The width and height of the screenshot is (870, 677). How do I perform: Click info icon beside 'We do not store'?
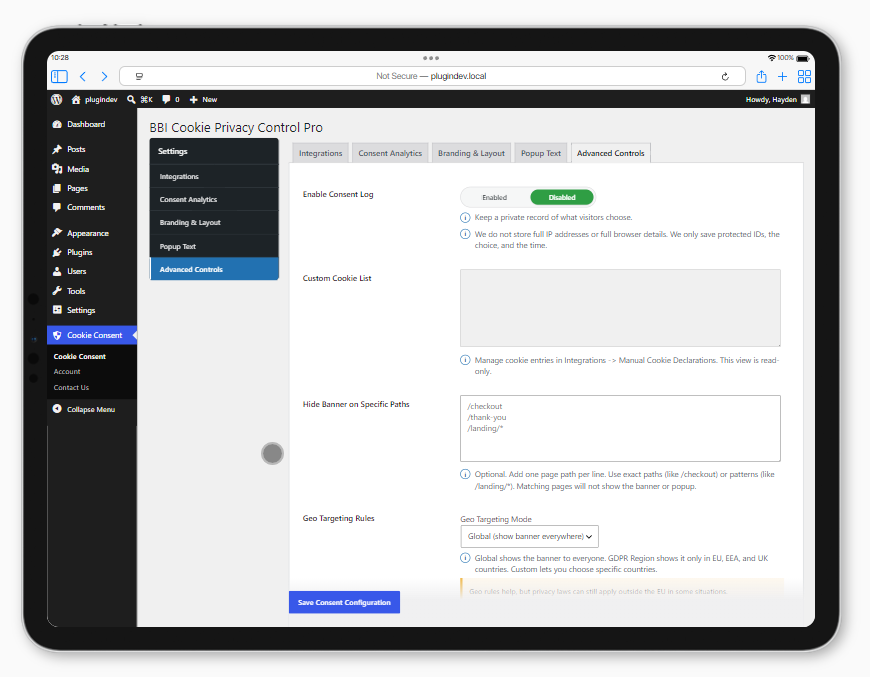[x=465, y=234]
